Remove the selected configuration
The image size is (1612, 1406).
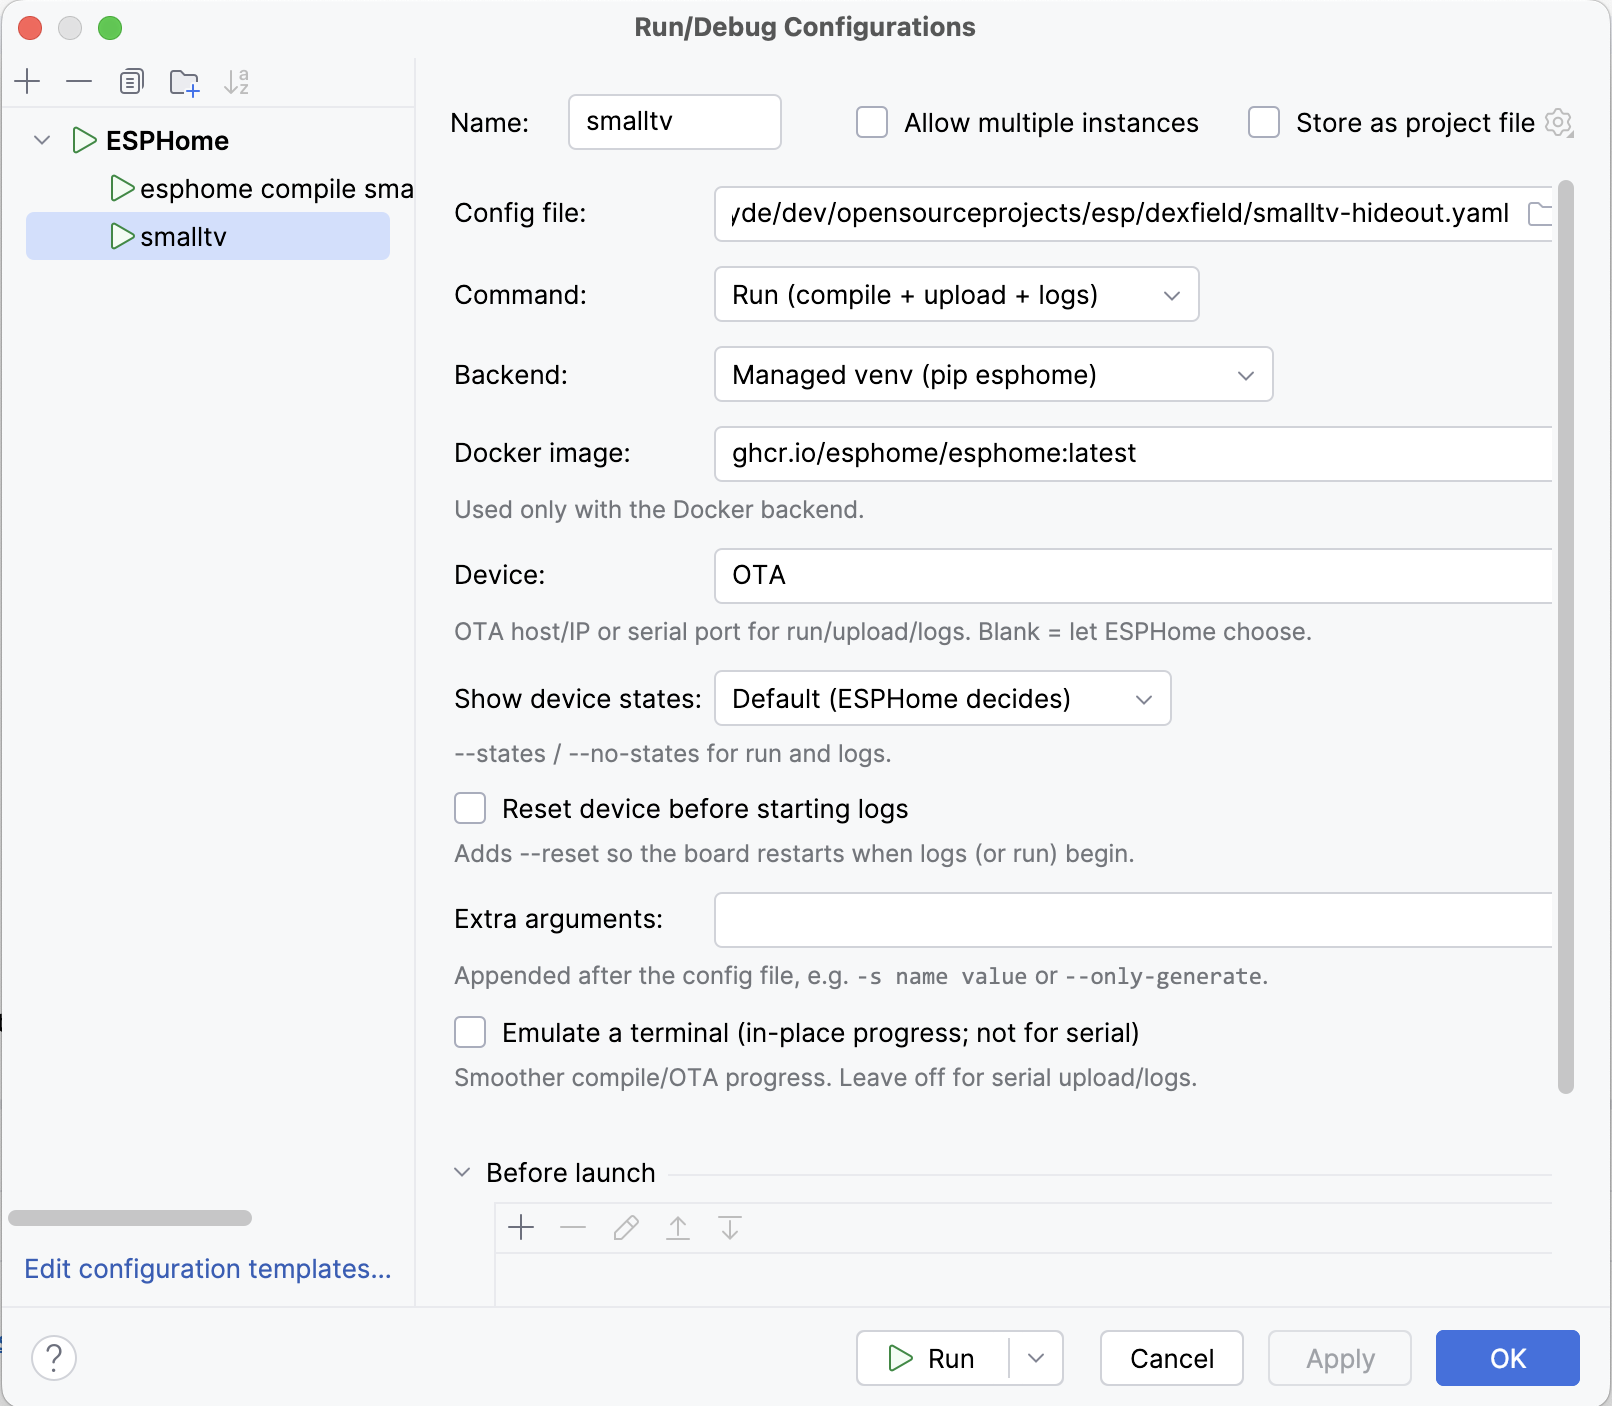(79, 81)
